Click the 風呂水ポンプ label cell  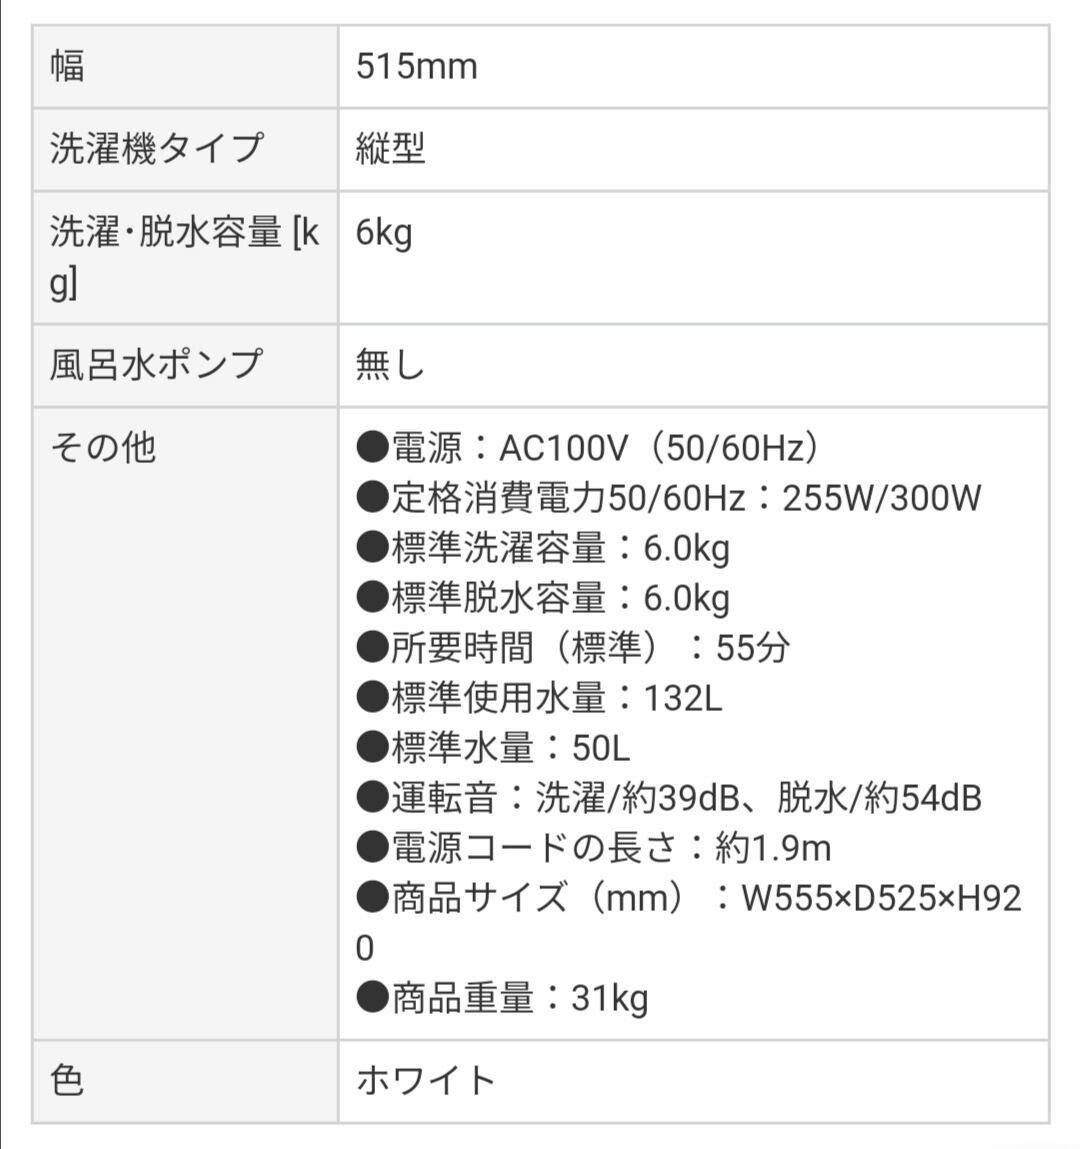click(156, 364)
